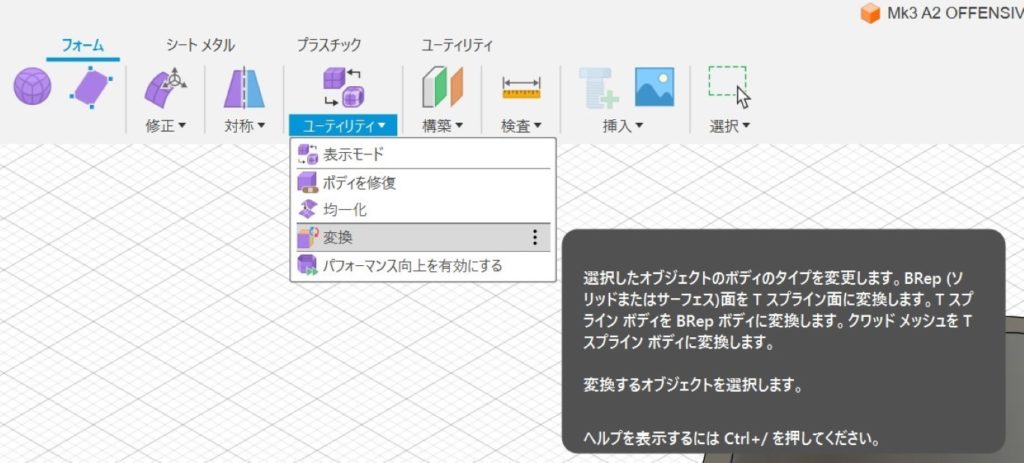The width and height of the screenshot is (1024, 463).
Task: Click the purple face create icon
Action: click(92, 87)
